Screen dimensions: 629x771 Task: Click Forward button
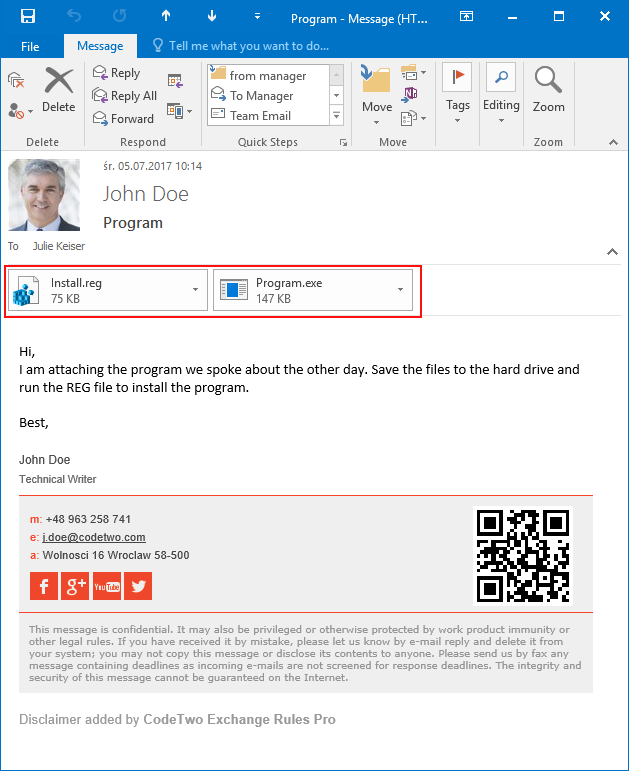click(123, 119)
